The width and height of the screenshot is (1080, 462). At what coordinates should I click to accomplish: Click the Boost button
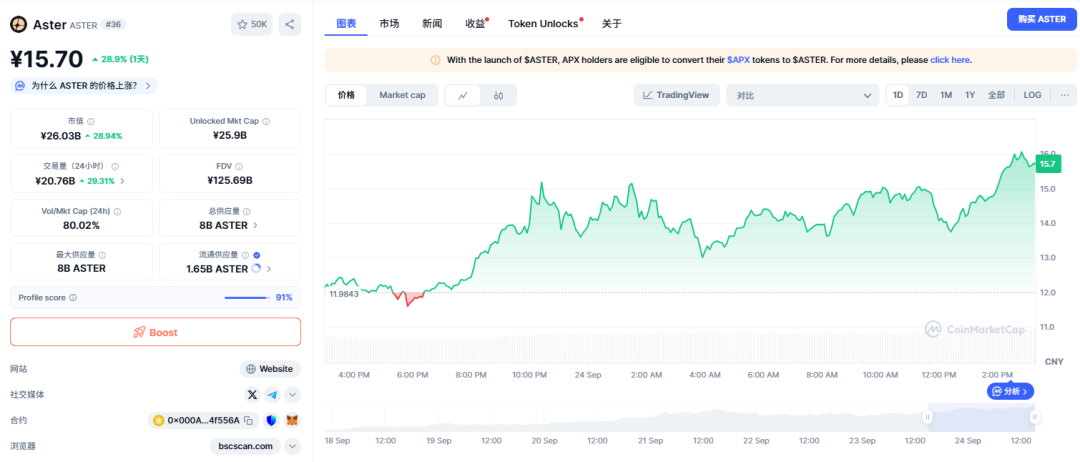tap(156, 332)
